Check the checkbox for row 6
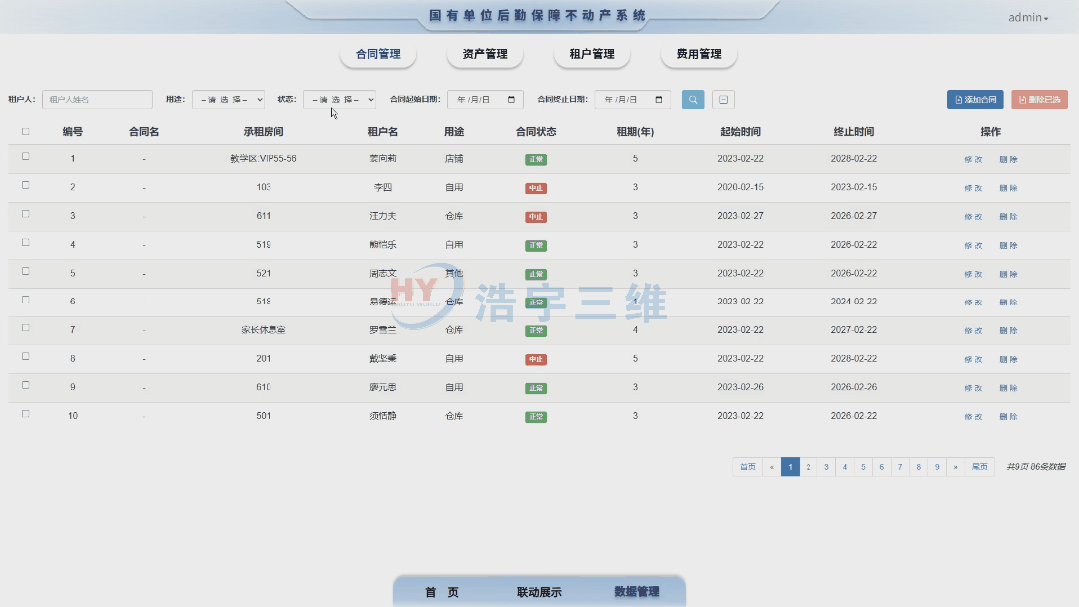The width and height of the screenshot is (1079, 607). (25, 300)
